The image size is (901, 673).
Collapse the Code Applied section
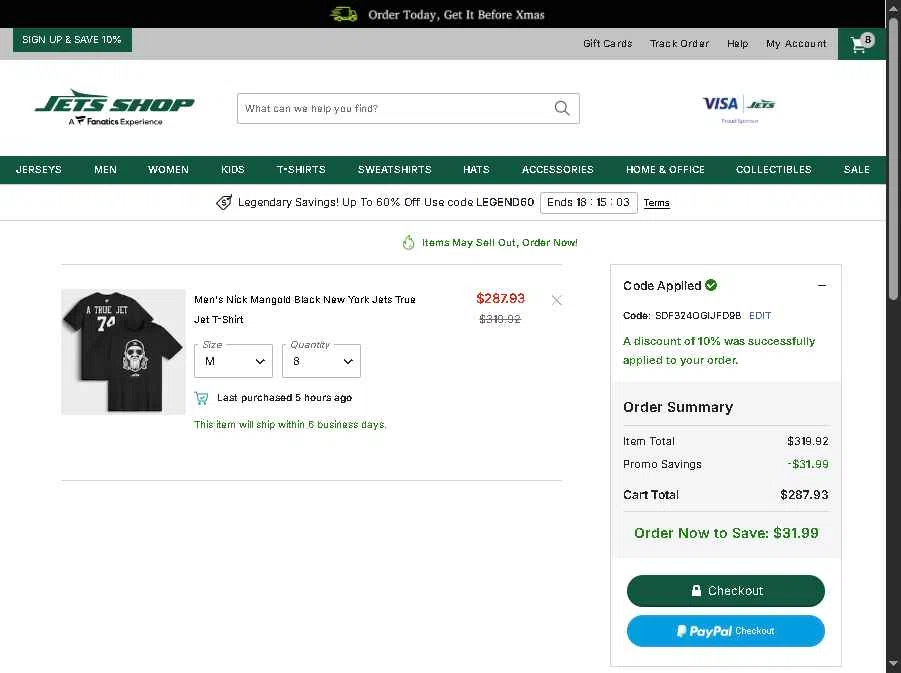(822, 285)
